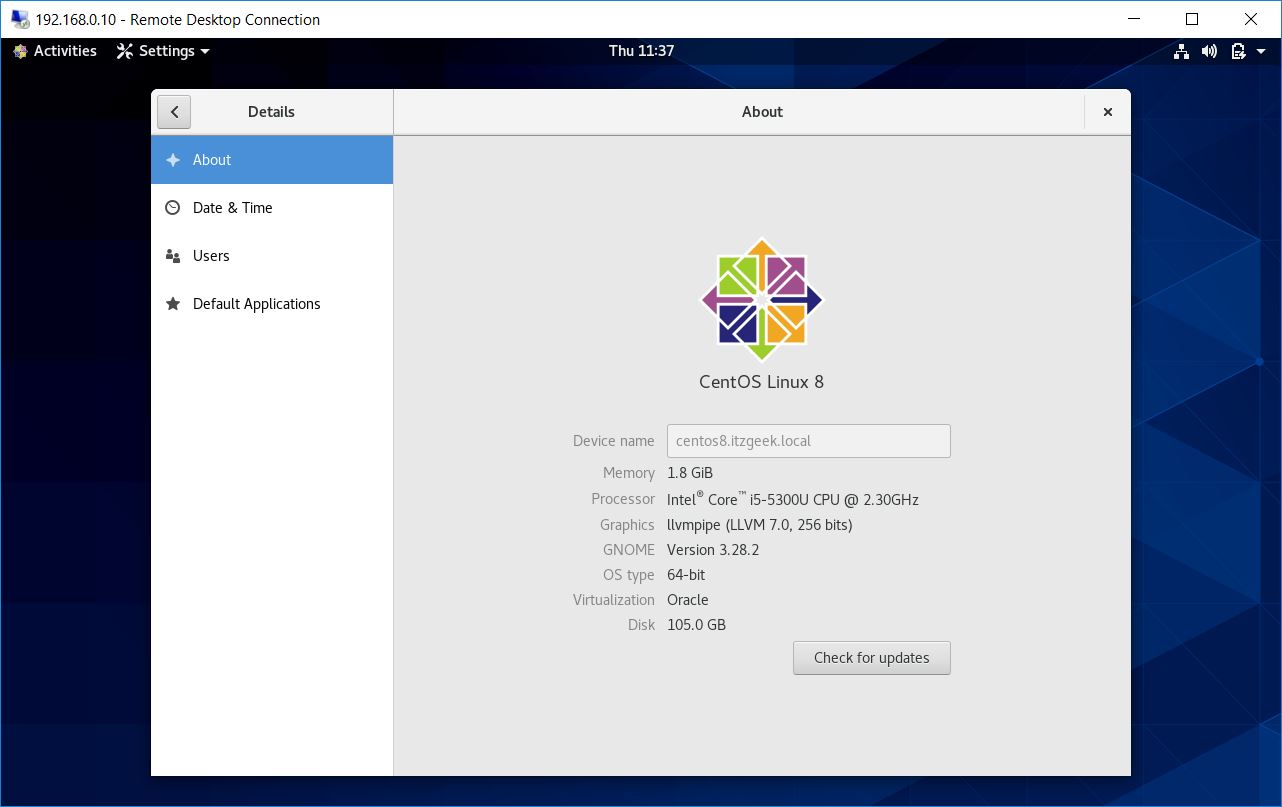
Task: Click the volume speaker icon in top bar
Action: pyautogui.click(x=1210, y=51)
